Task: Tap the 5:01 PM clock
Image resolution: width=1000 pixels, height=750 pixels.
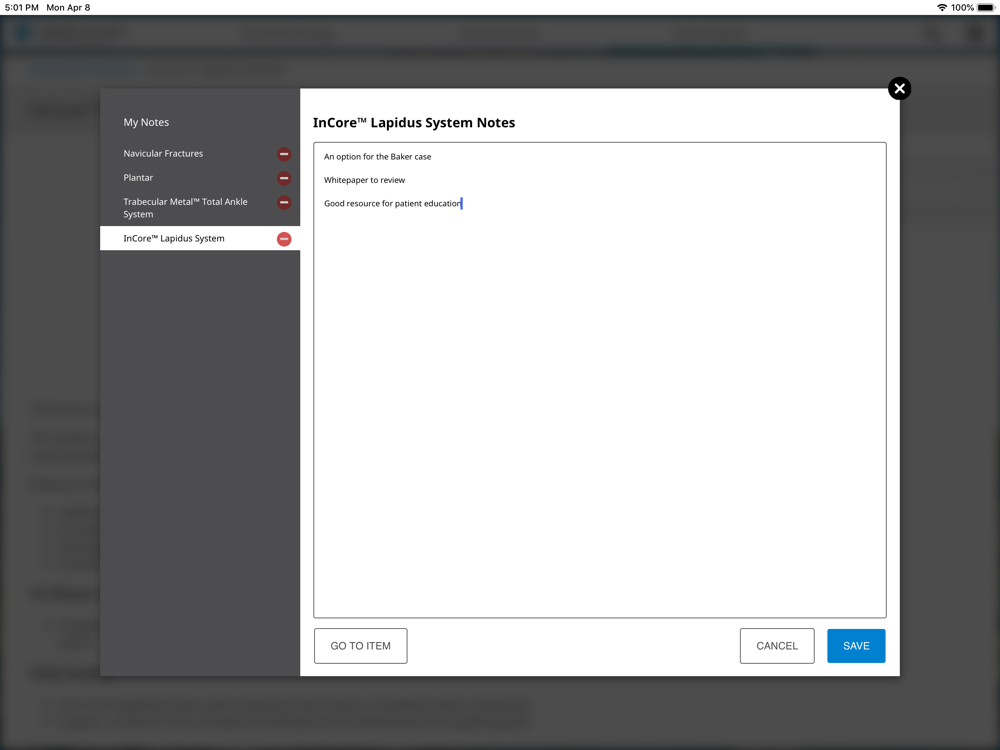Action: pos(22,8)
